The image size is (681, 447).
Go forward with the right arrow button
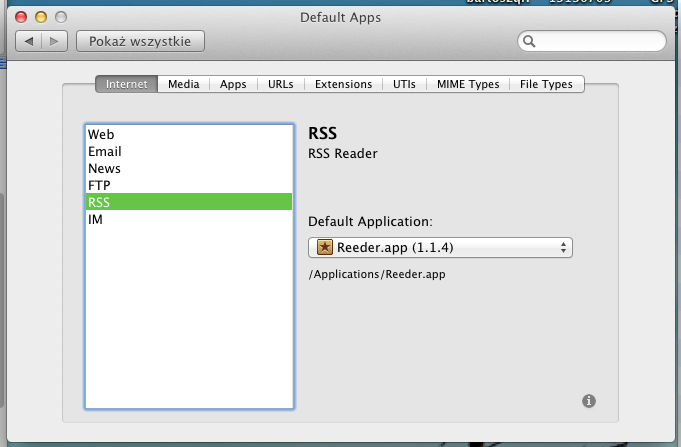[55, 41]
